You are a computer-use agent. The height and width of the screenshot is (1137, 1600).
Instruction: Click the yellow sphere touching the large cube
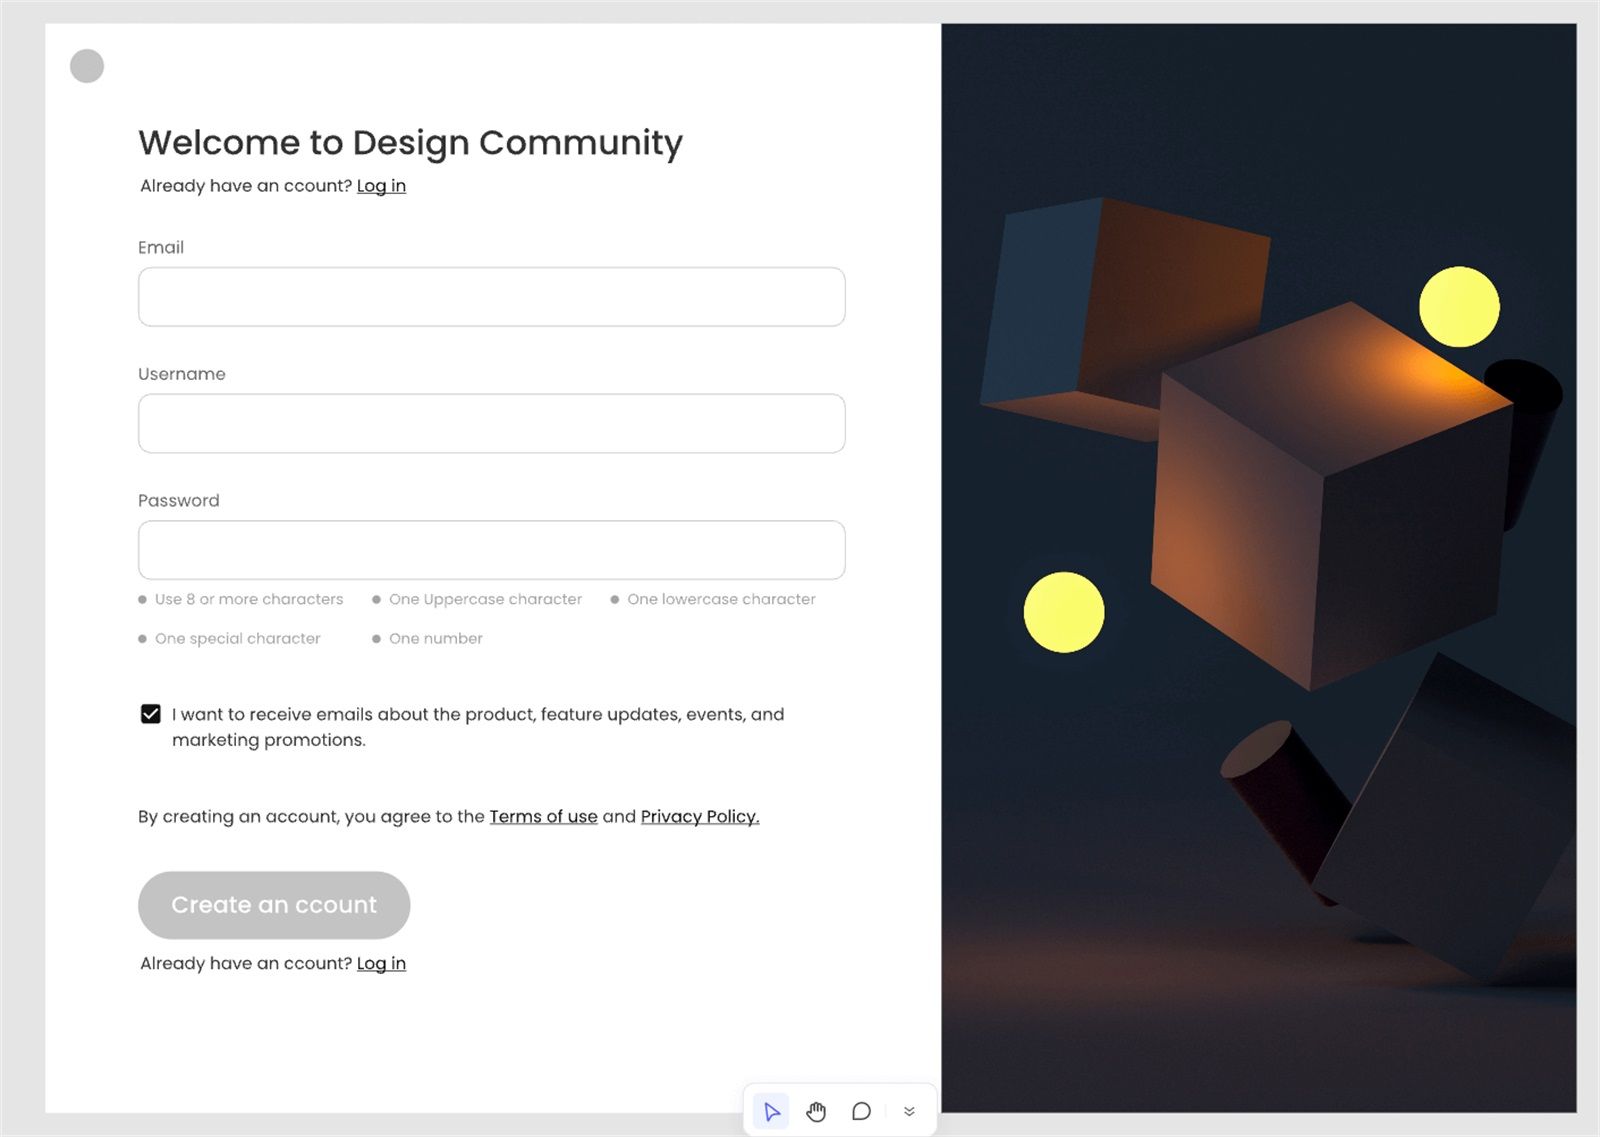[x=1459, y=307]
